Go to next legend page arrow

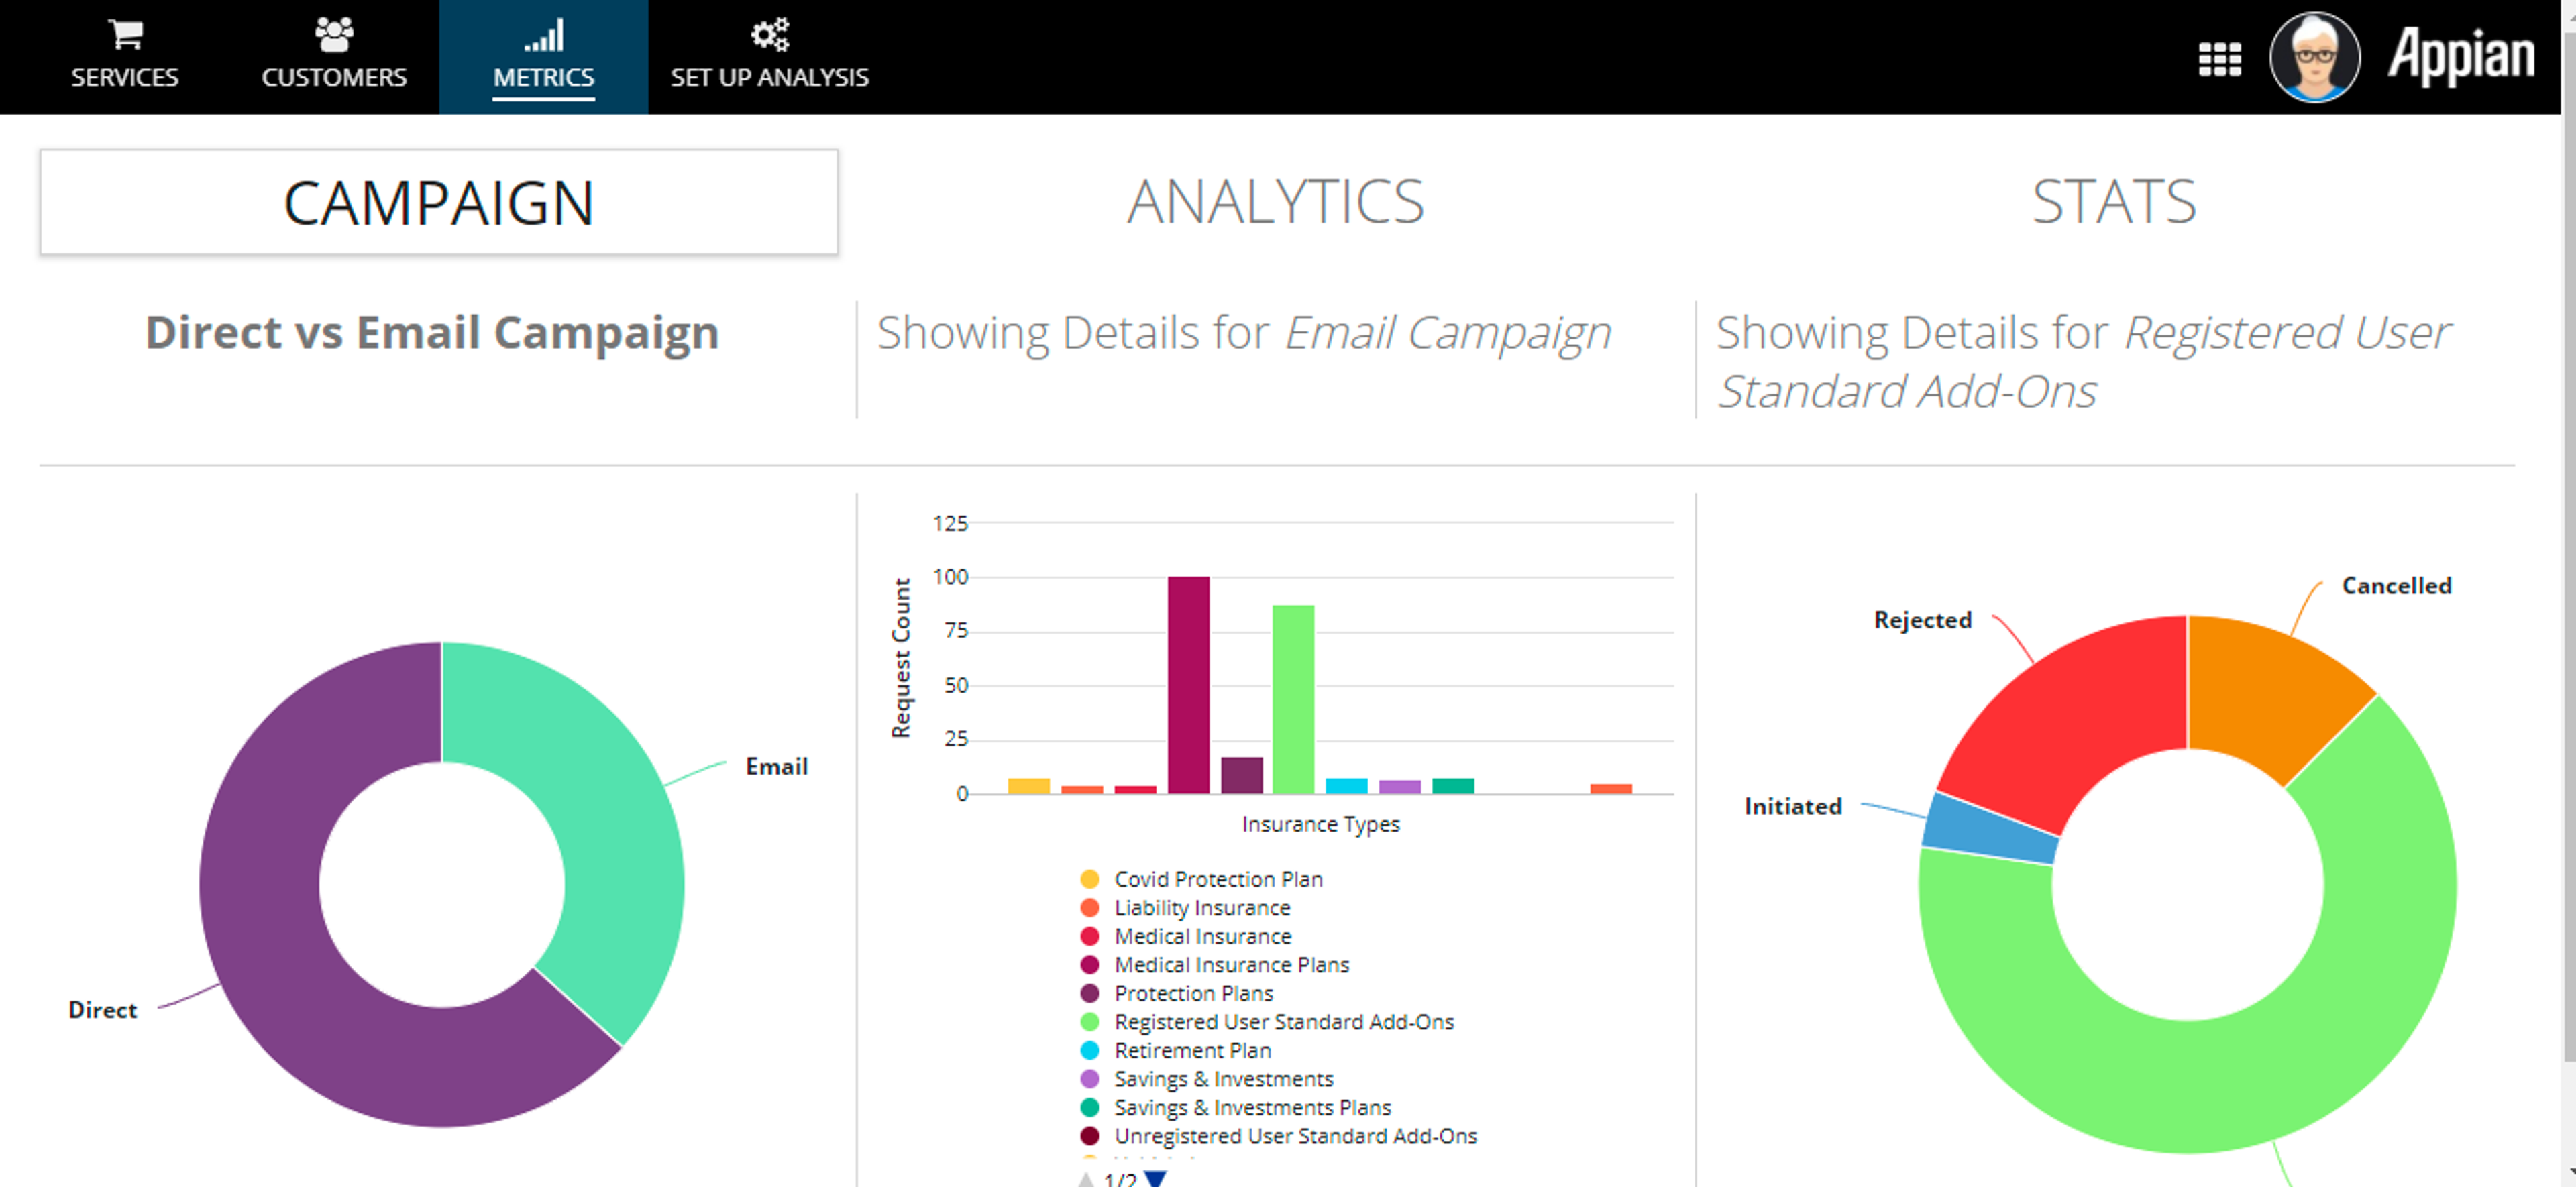(1155, 1179)
